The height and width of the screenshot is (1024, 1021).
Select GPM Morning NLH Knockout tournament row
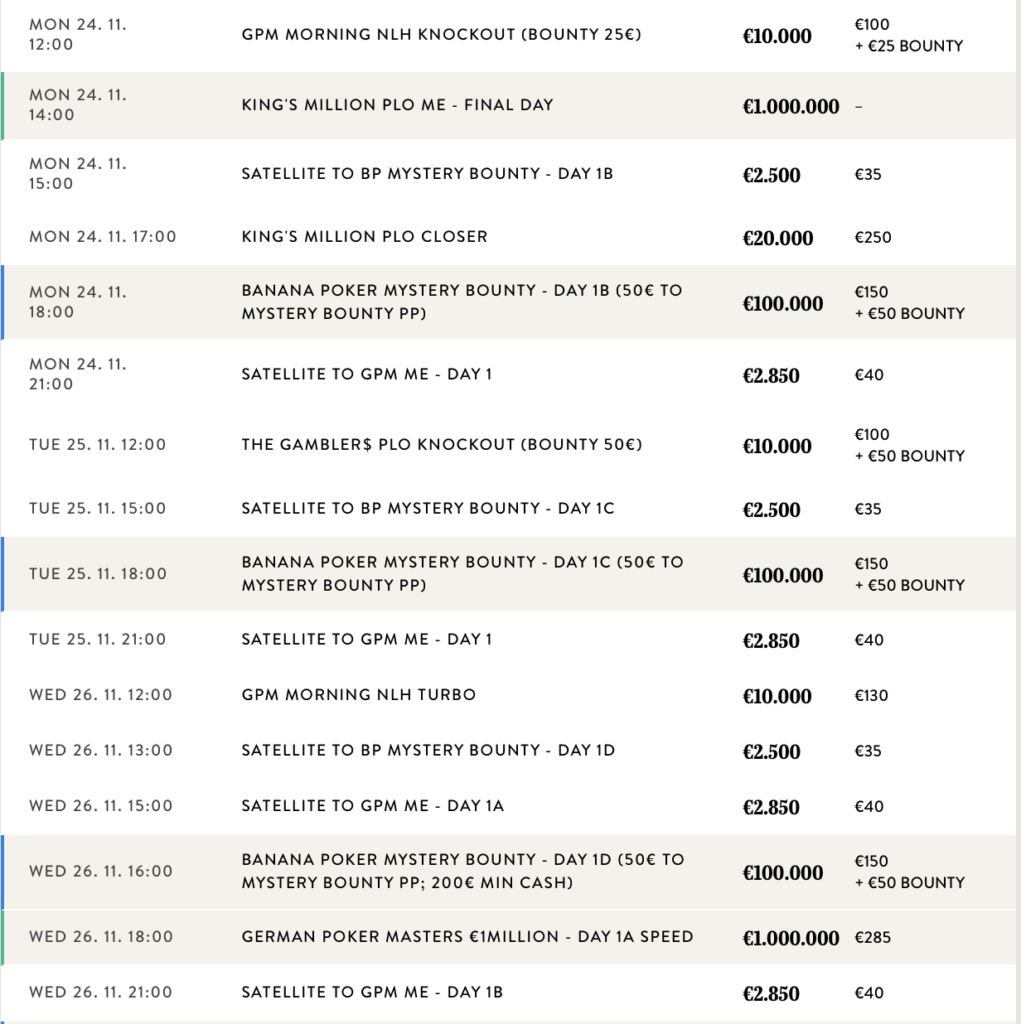441,35
